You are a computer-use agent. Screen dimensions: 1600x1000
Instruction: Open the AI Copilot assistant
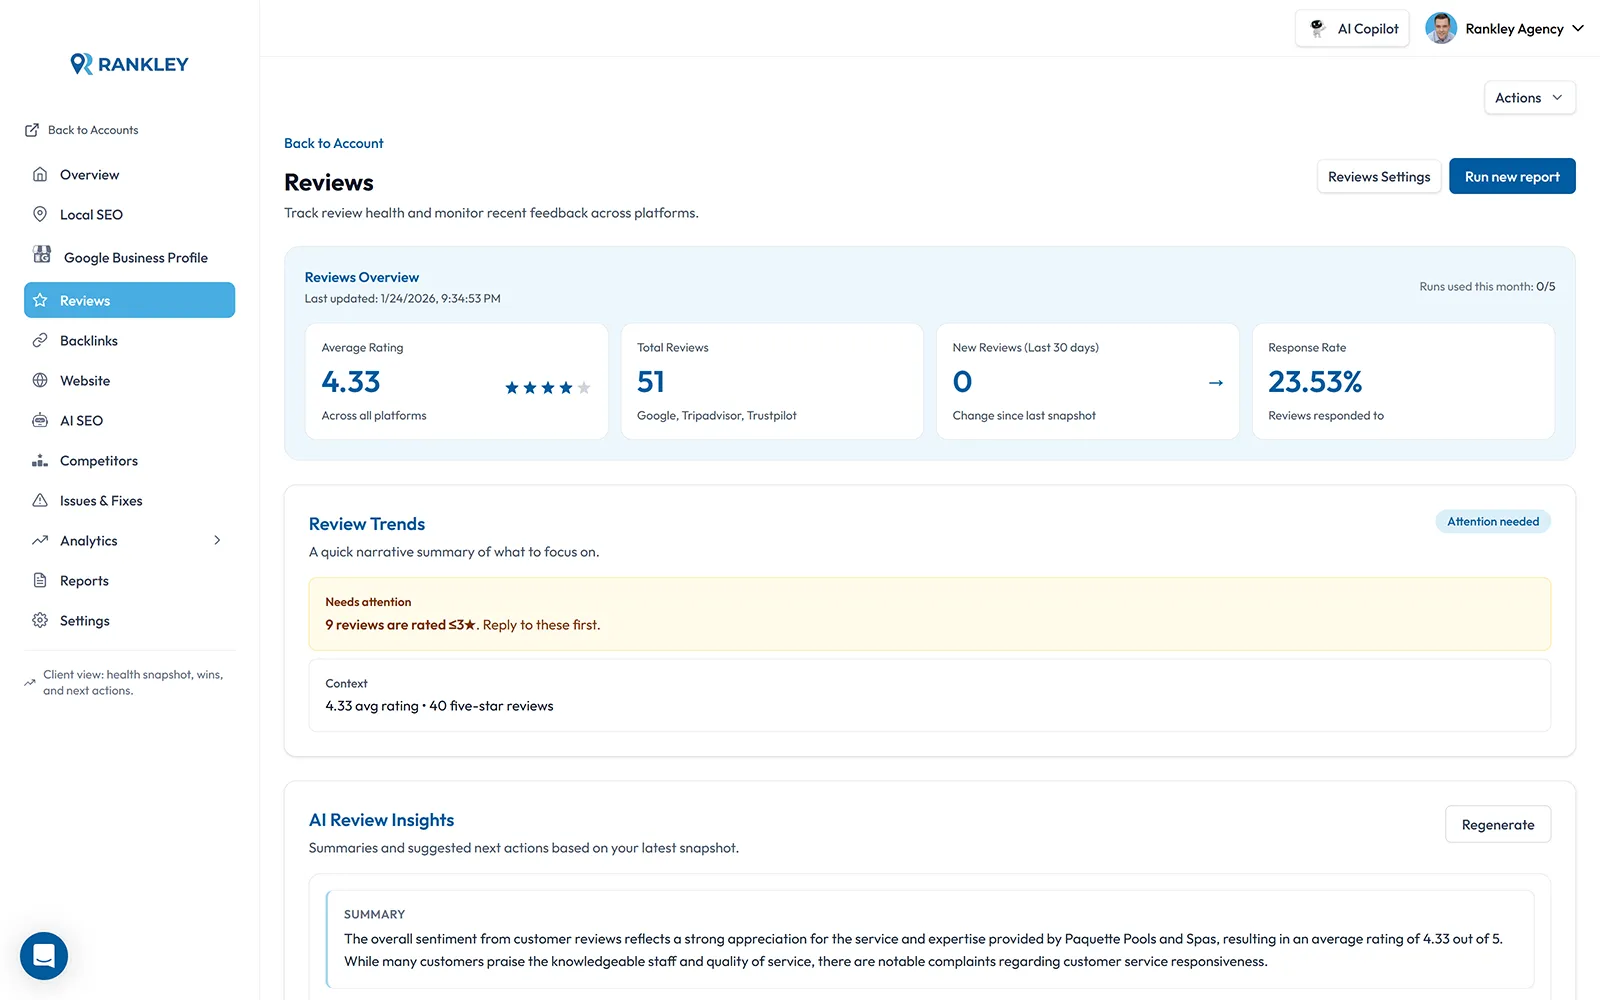tap(1352, 28)
